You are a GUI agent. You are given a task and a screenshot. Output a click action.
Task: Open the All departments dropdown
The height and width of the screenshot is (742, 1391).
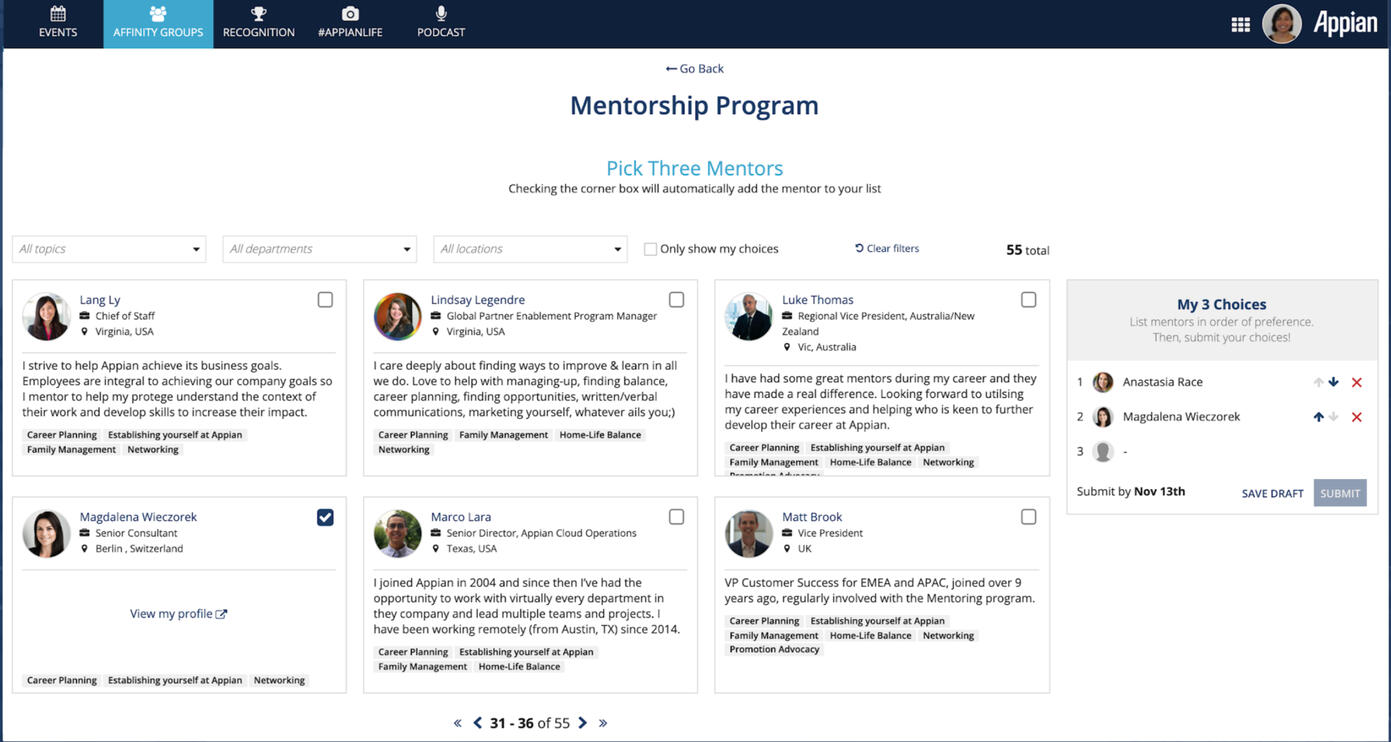[319, 249]
